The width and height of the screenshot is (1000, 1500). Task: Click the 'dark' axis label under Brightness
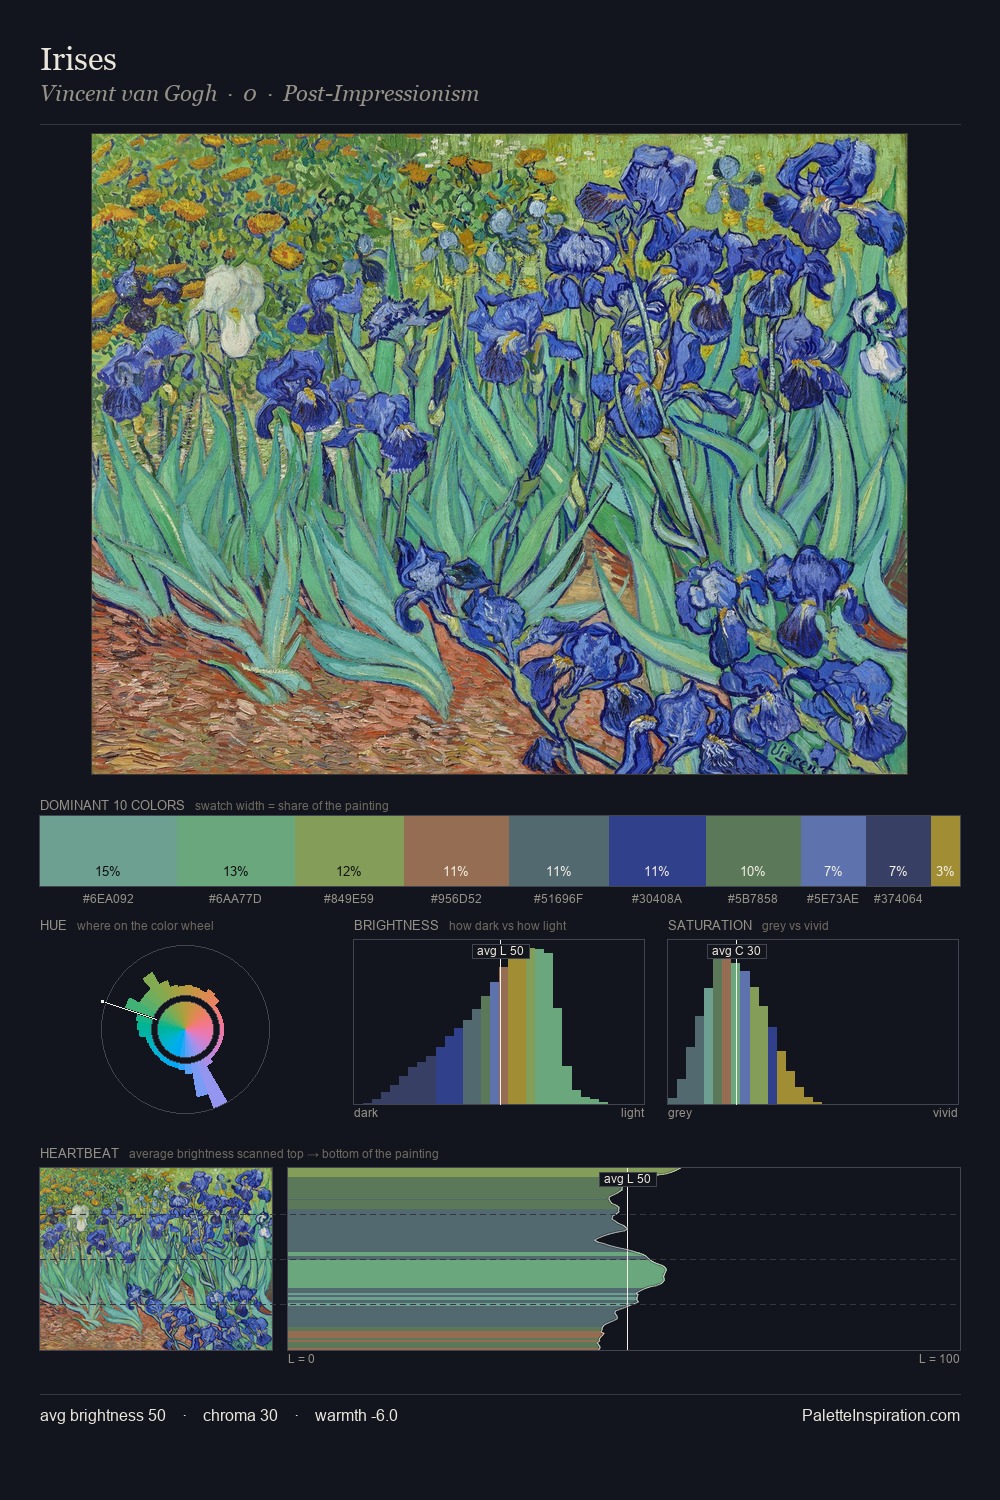tap(366, 1112)
